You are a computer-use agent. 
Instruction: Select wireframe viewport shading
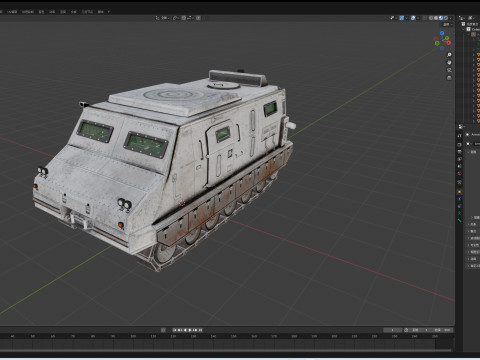click(431, 18)
